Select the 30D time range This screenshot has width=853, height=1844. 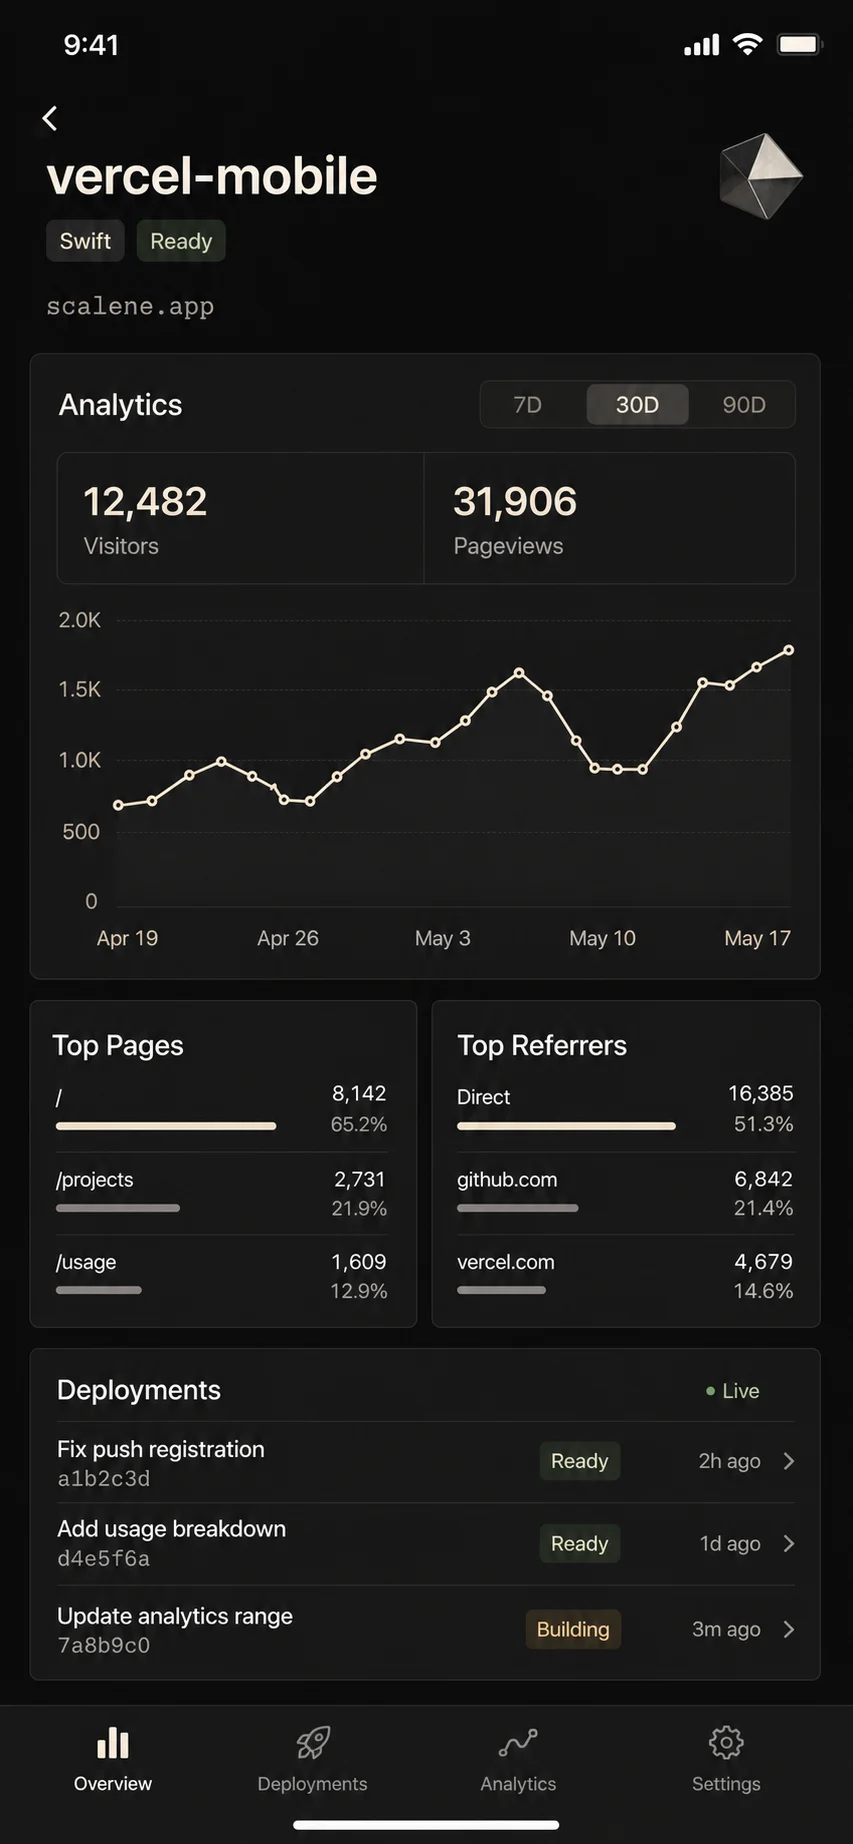pyautogui.click(x=637, y=405)
